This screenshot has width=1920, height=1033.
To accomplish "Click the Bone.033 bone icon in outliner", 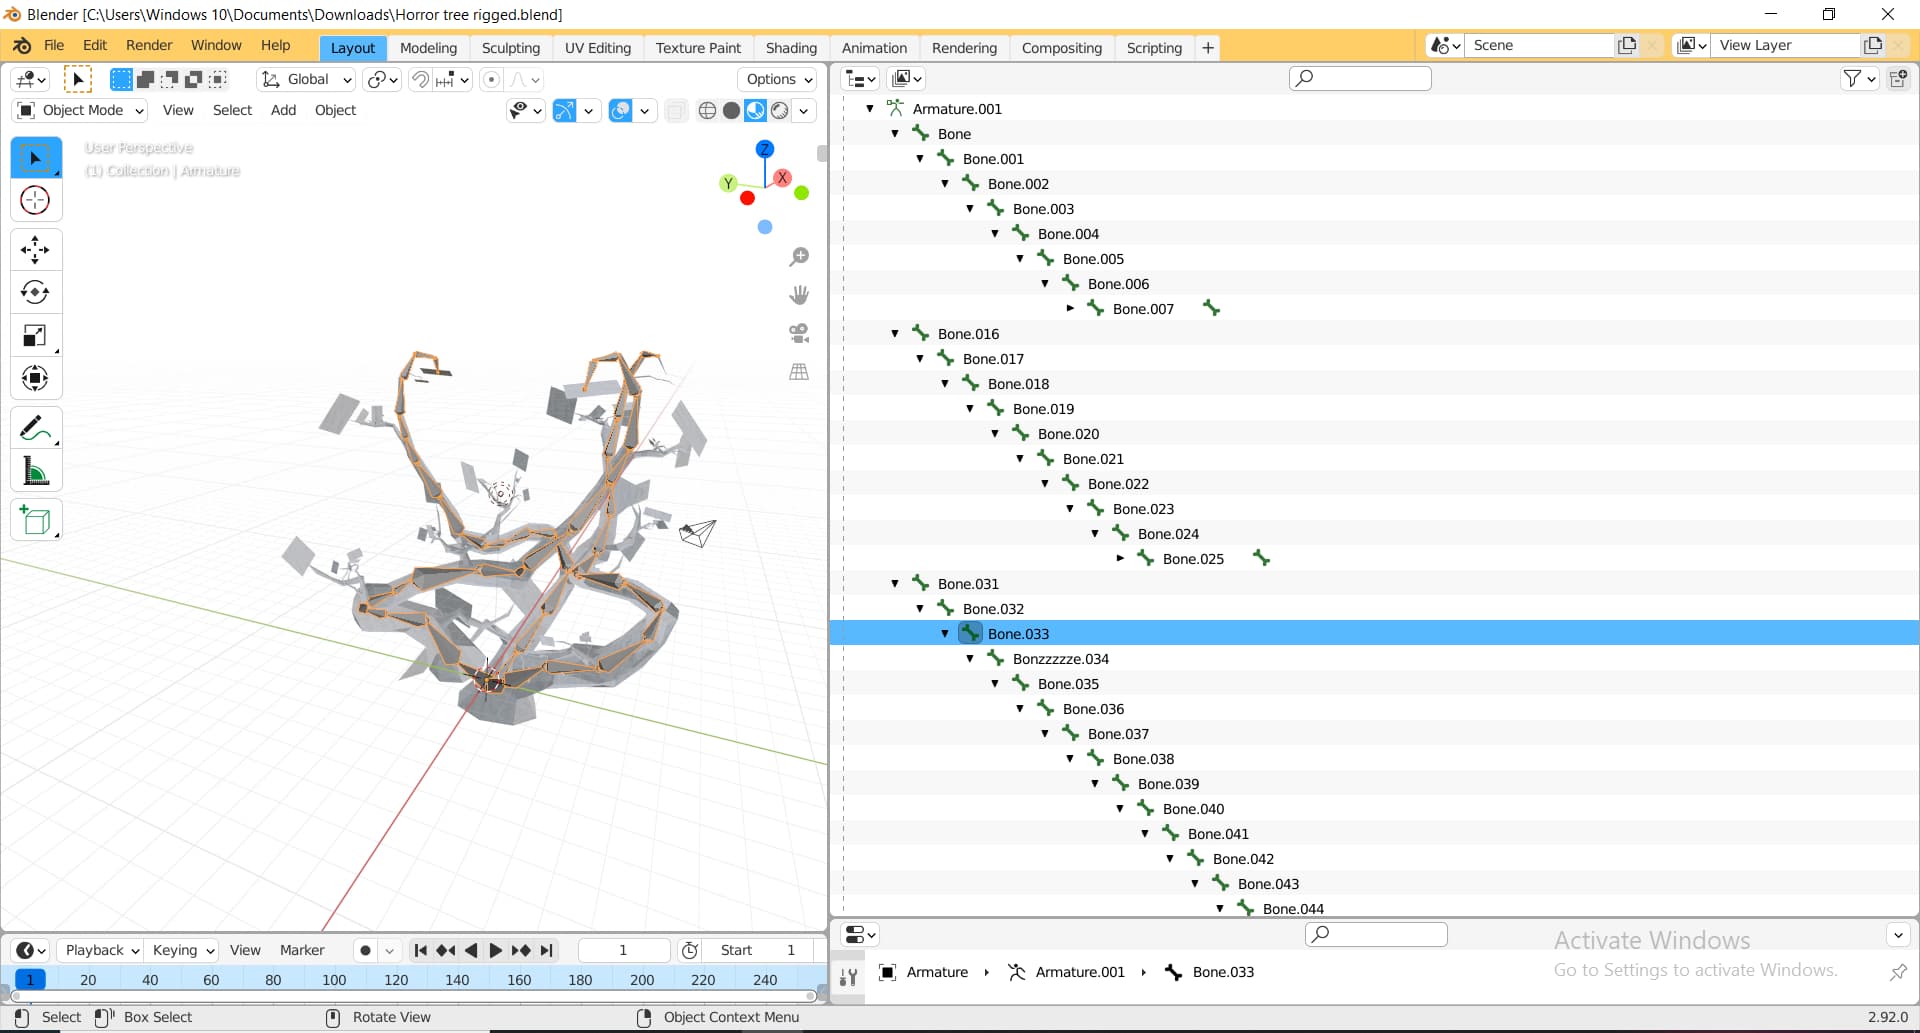I will coord(970,633).
